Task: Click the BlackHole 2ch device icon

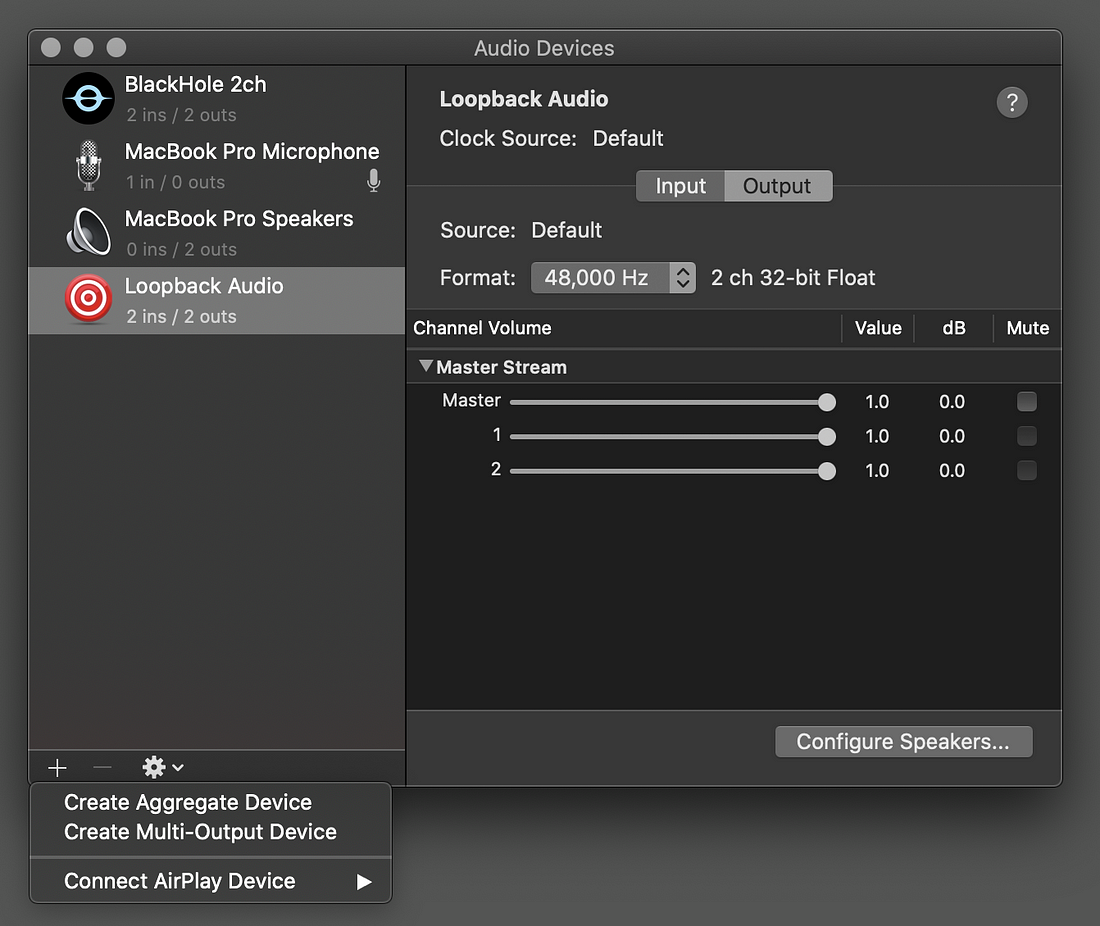Action: pyautogui.click(x=88, y=98)
